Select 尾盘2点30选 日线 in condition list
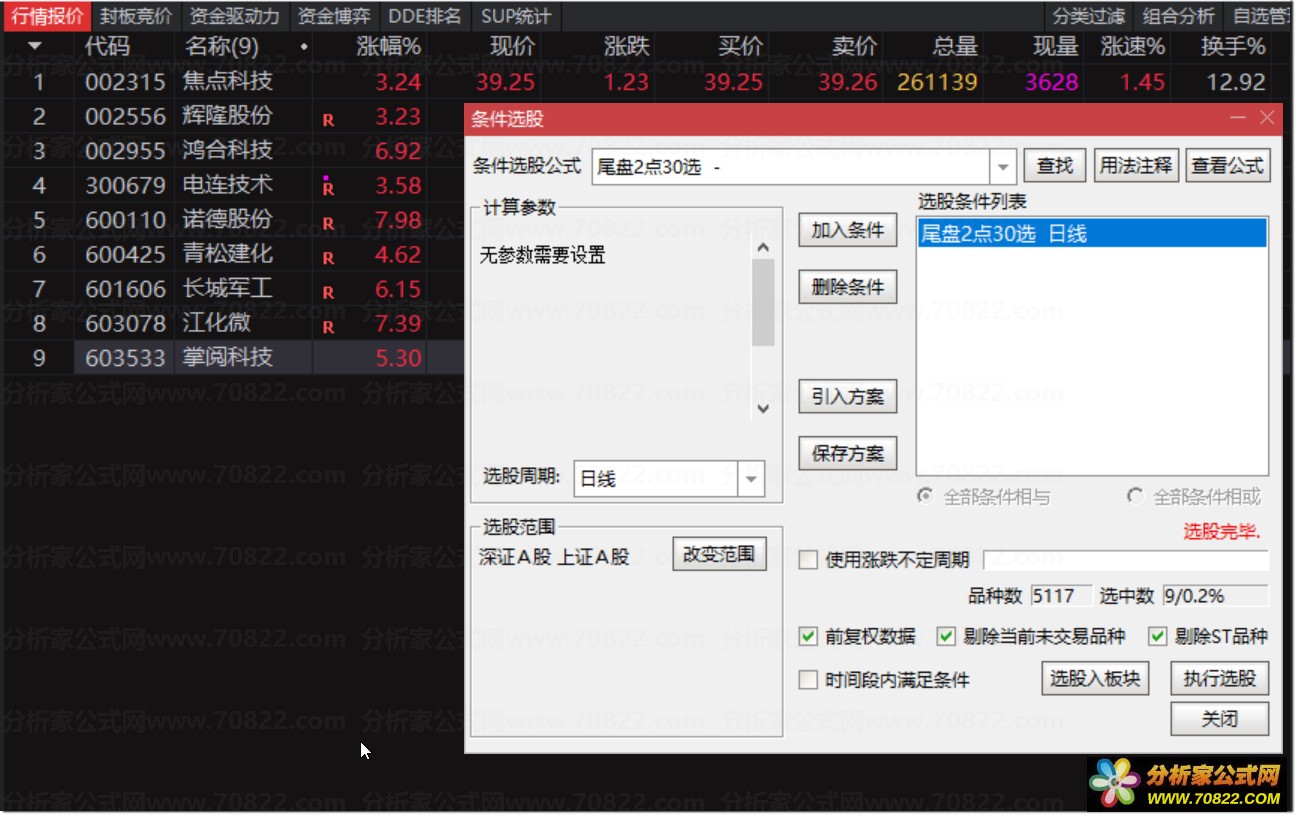1297x815 pixels. [x=1092, y=234]
